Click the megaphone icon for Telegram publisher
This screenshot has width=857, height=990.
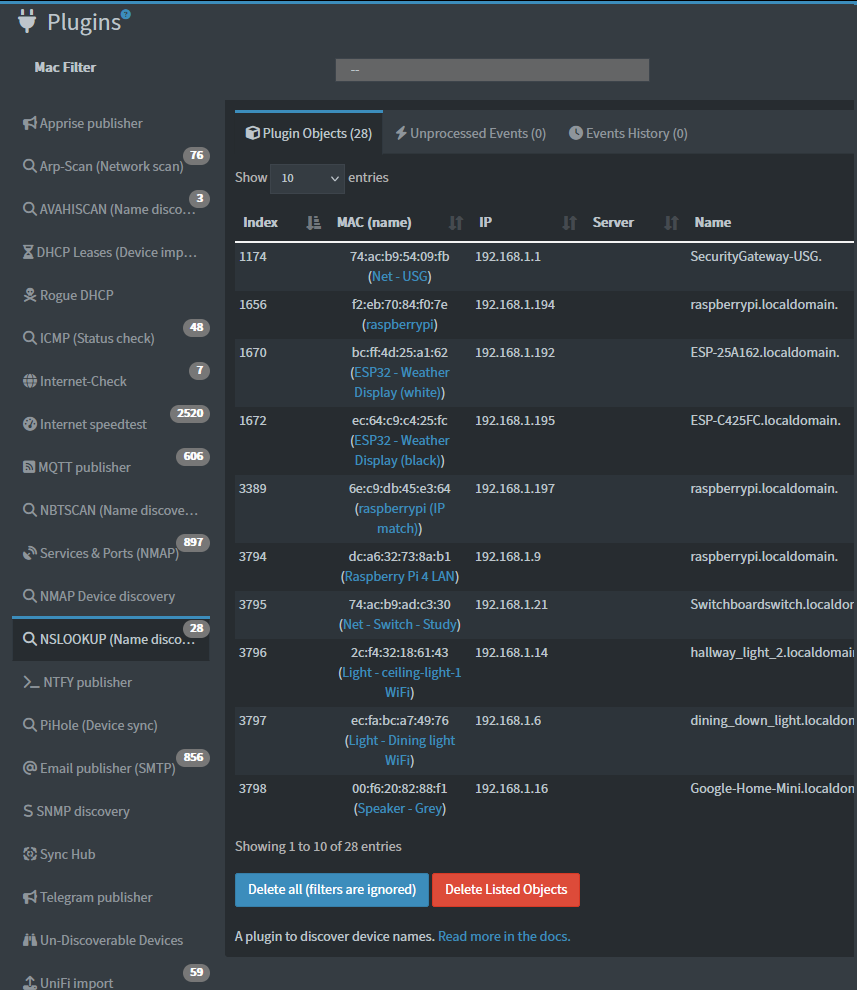coord(30,897)
